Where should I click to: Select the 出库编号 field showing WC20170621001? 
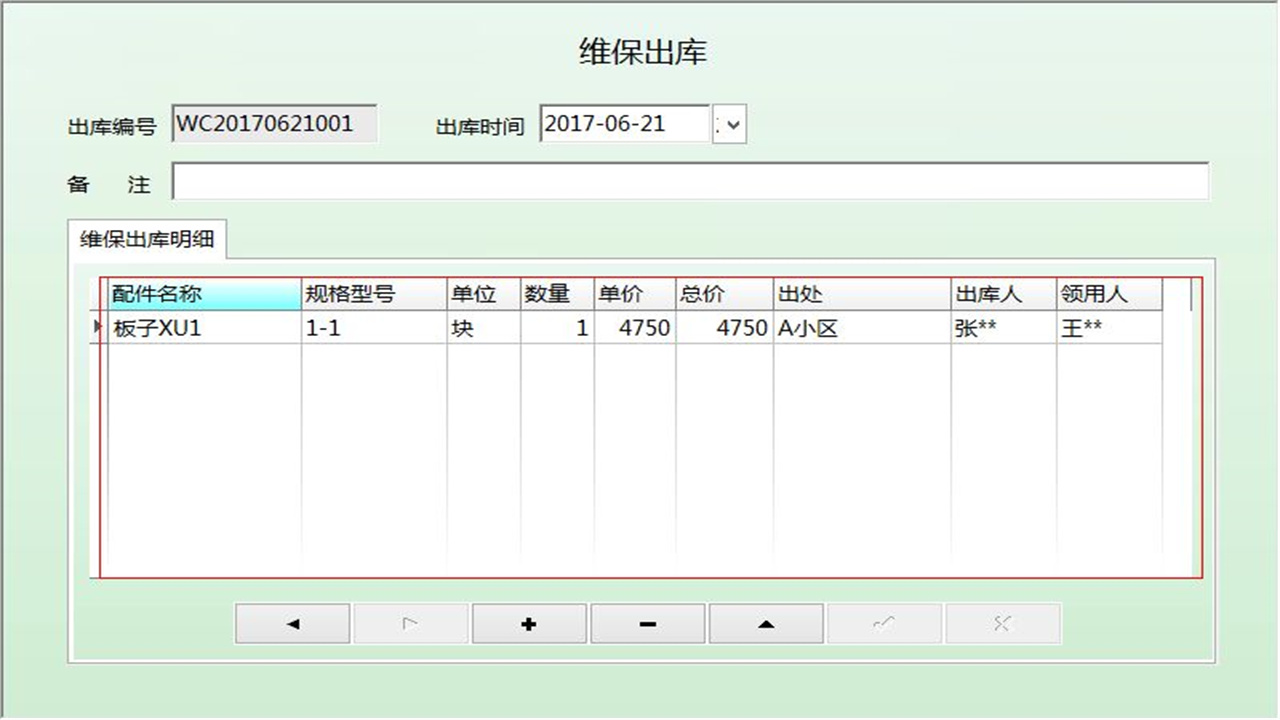point(274,122)
